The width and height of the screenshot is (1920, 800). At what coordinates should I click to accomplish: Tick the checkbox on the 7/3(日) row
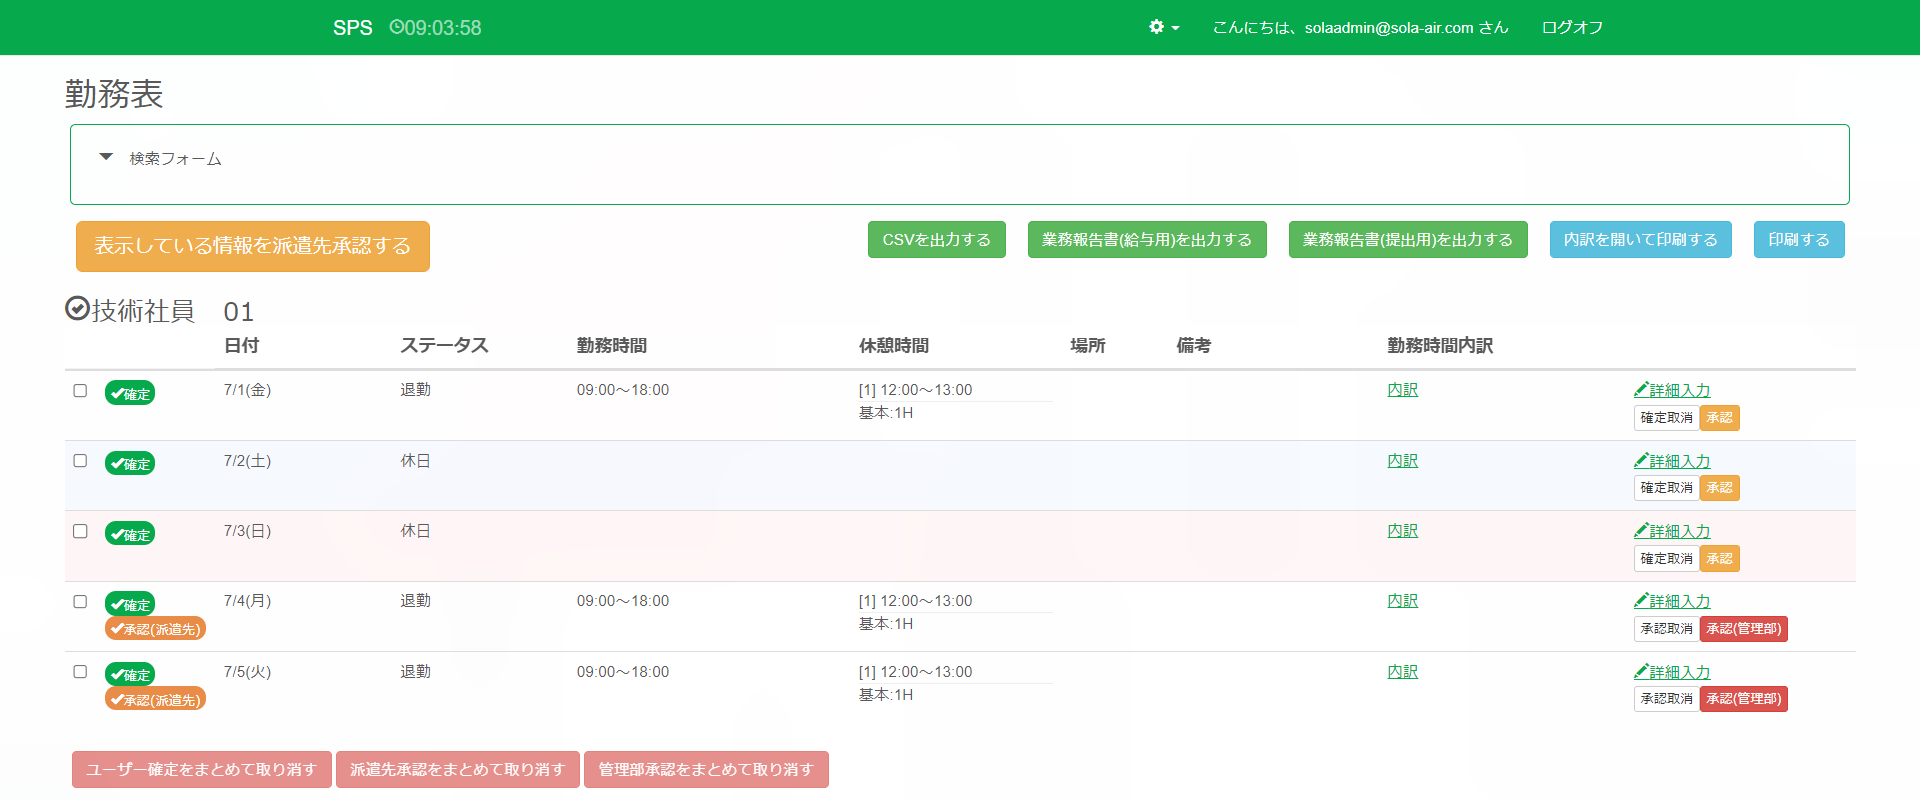coord(80,531)
